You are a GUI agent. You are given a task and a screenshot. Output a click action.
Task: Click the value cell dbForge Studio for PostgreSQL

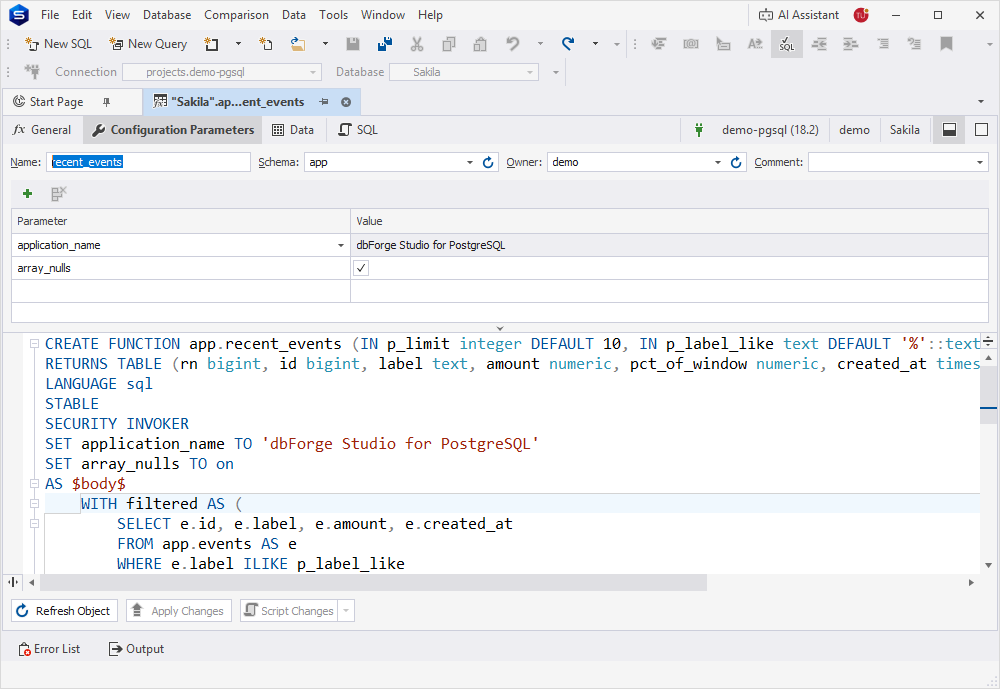670,246
